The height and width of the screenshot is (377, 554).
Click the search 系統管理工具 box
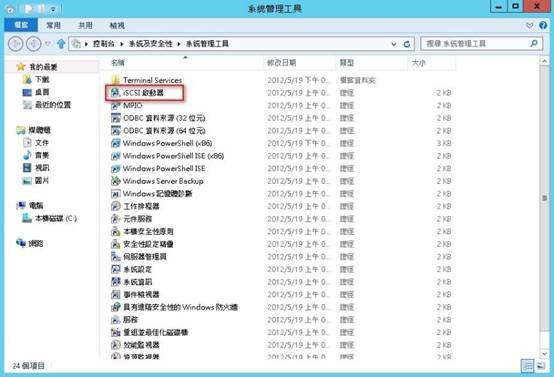pos(482,44)
